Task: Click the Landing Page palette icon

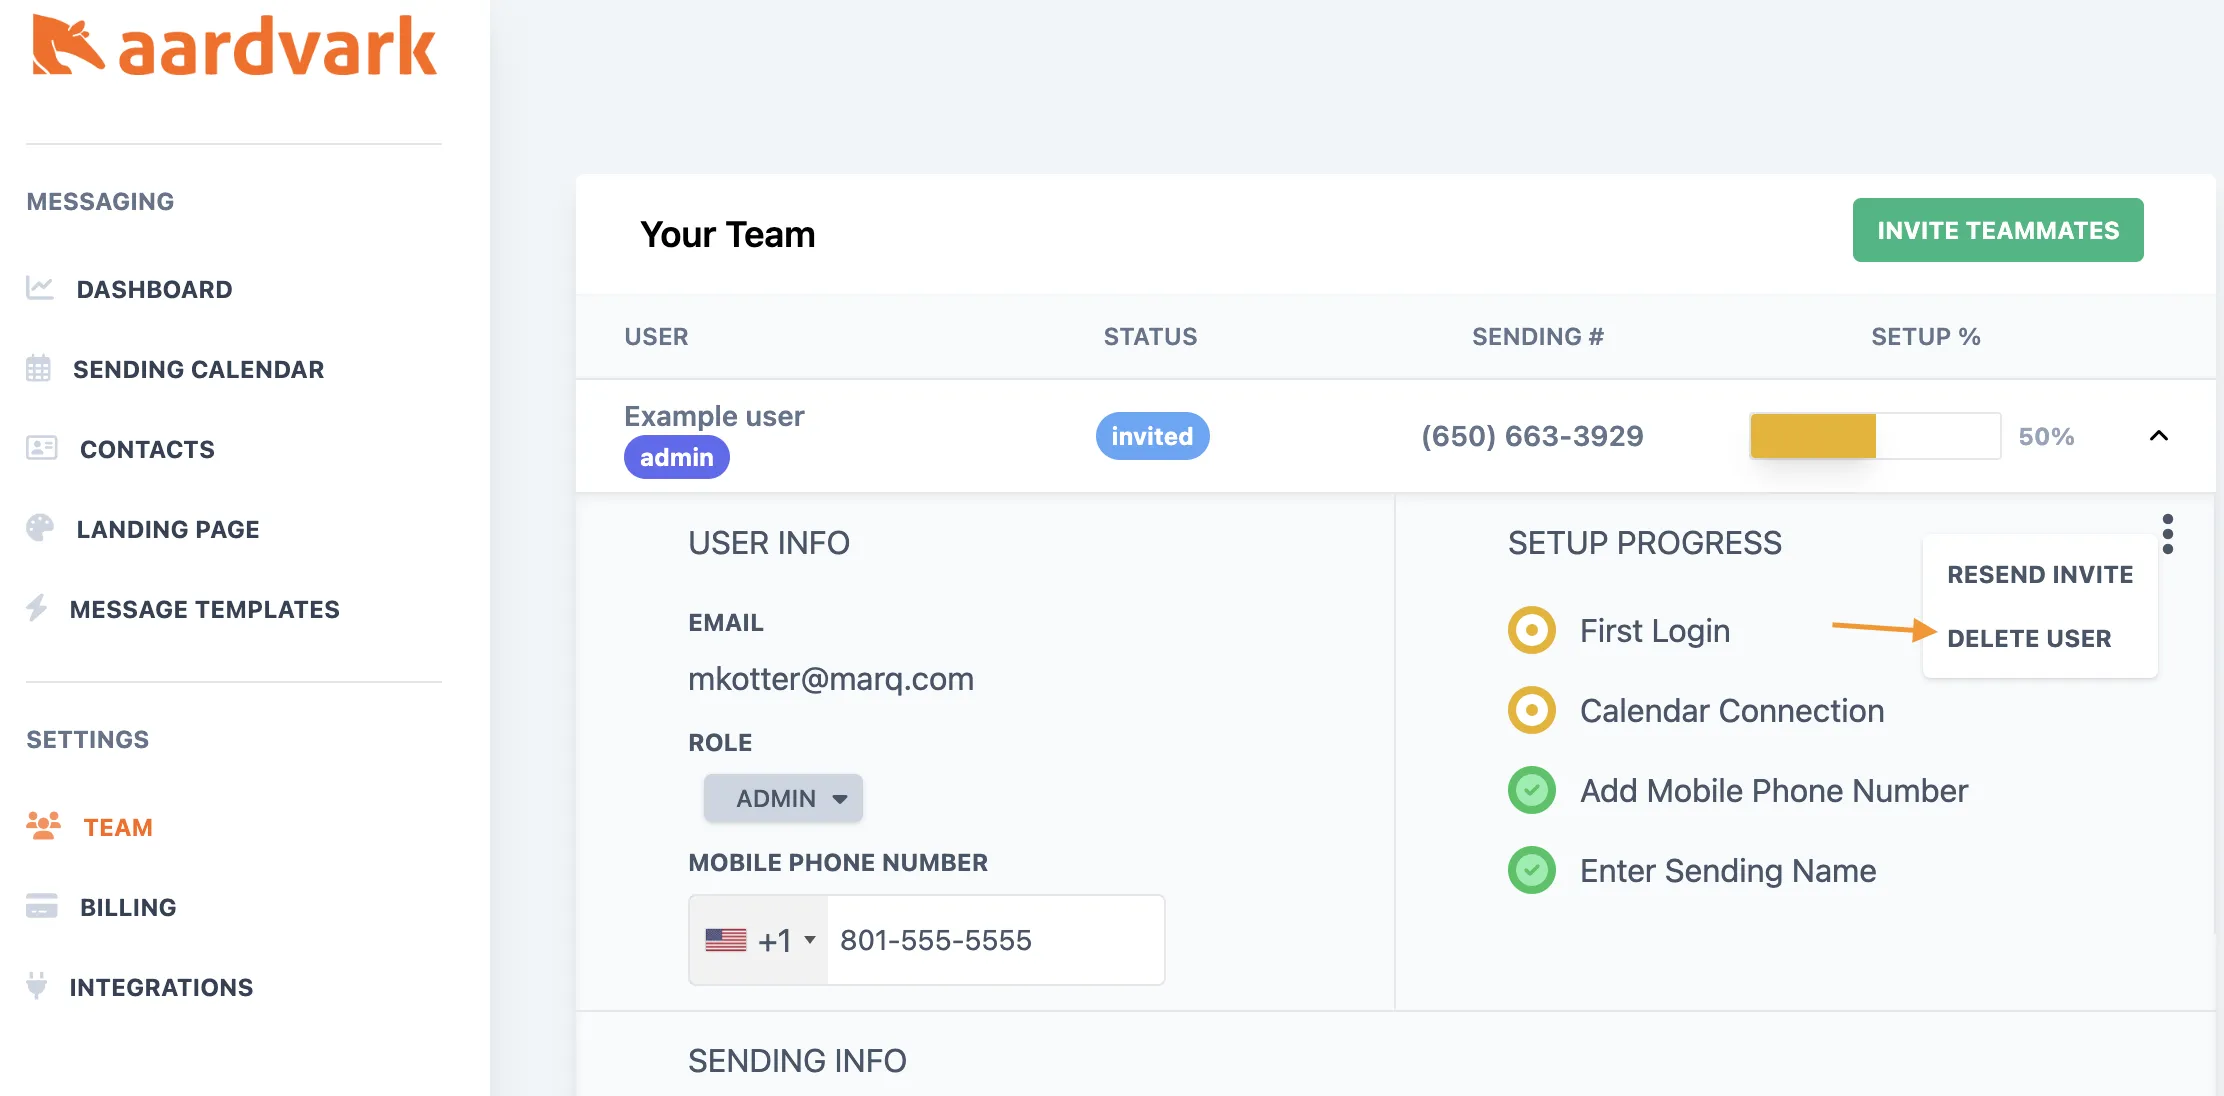Action: (40, 528)
